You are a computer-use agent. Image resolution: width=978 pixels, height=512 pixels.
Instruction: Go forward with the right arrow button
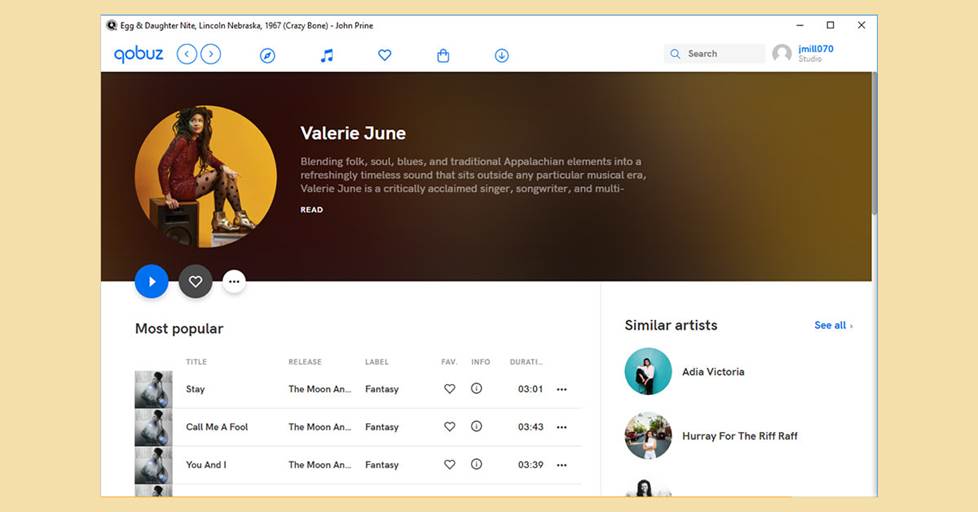[211, 54]
